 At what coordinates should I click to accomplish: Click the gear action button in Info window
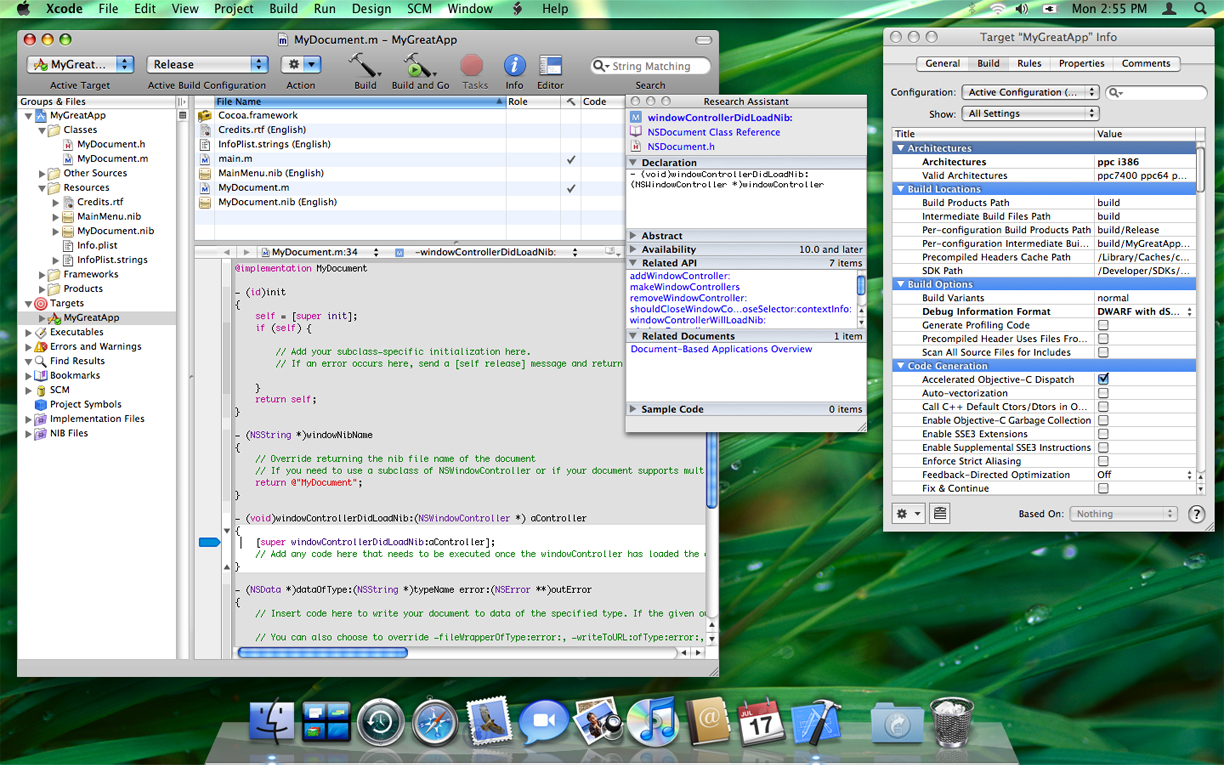[x=909, y=513]
